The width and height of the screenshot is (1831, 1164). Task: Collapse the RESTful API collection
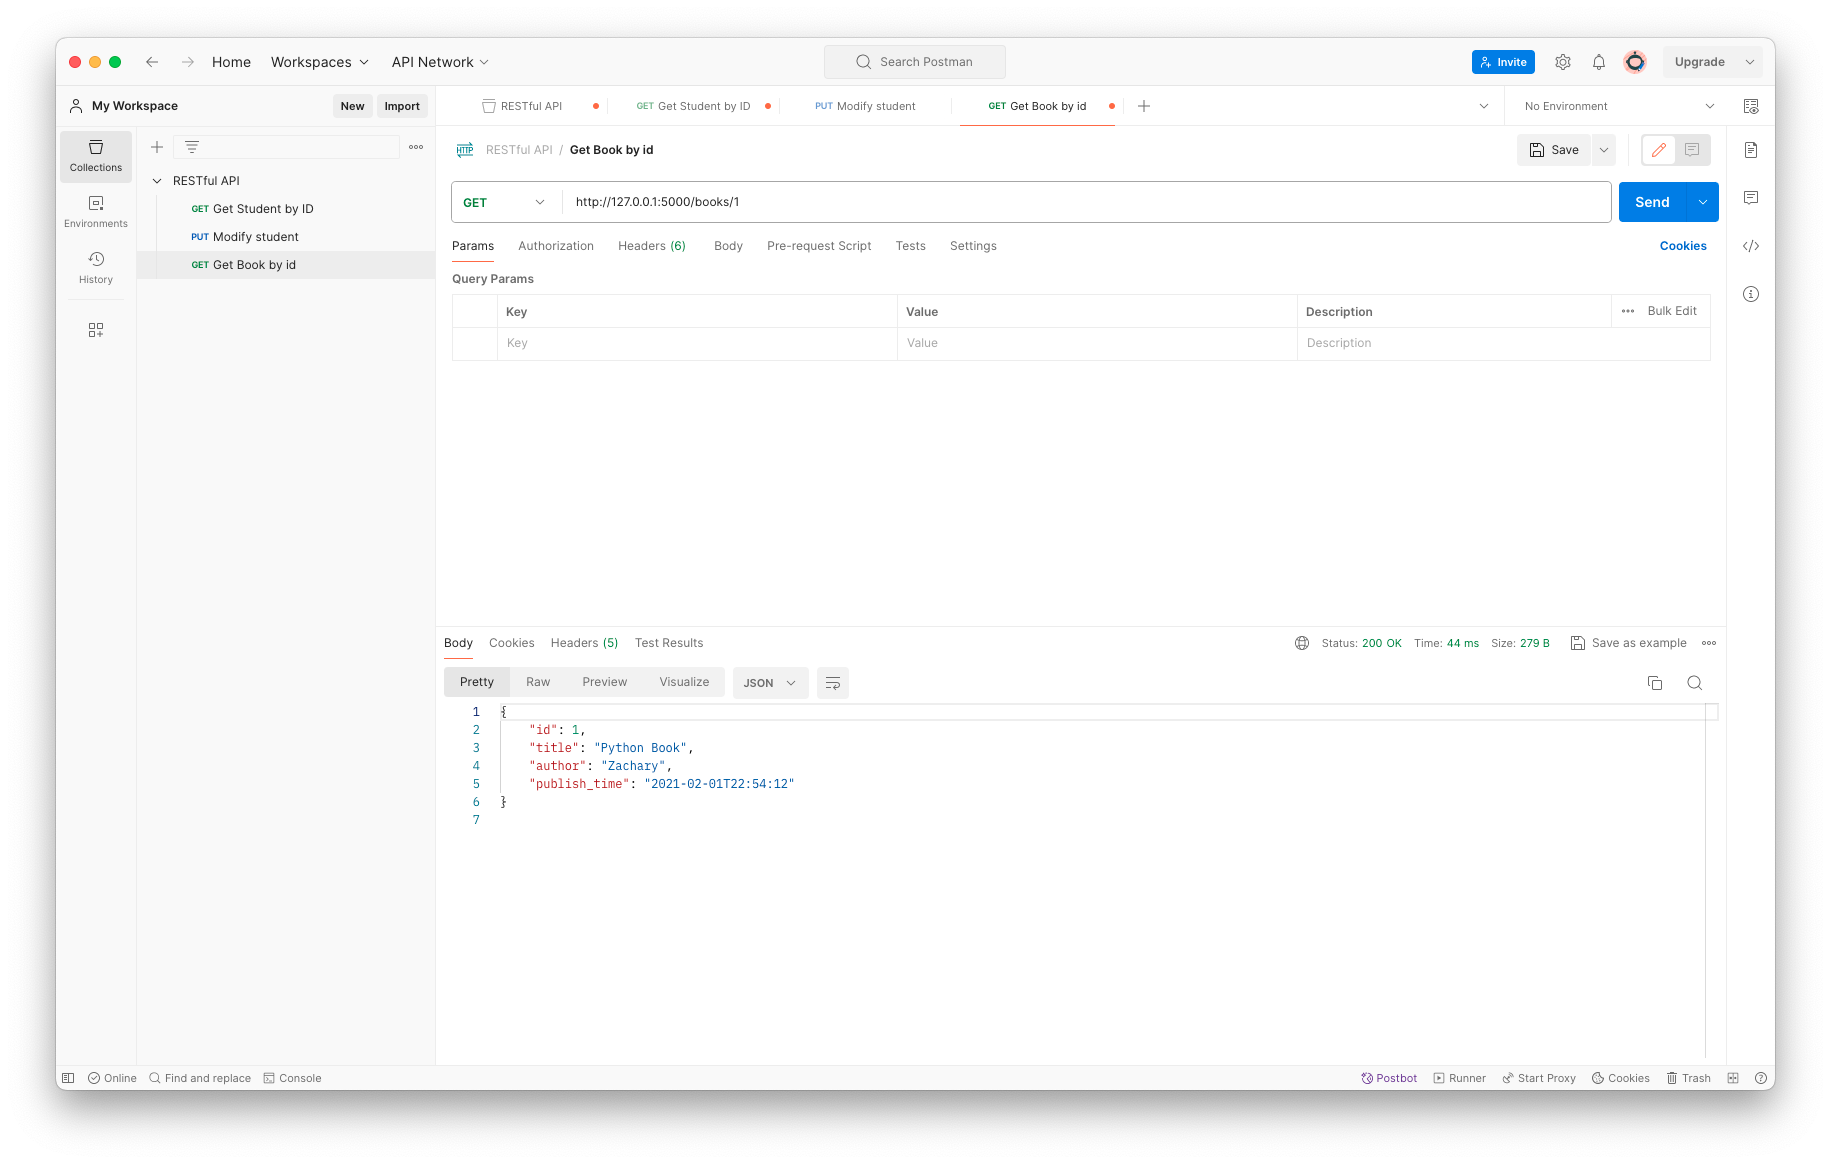(x=157, y=181)
